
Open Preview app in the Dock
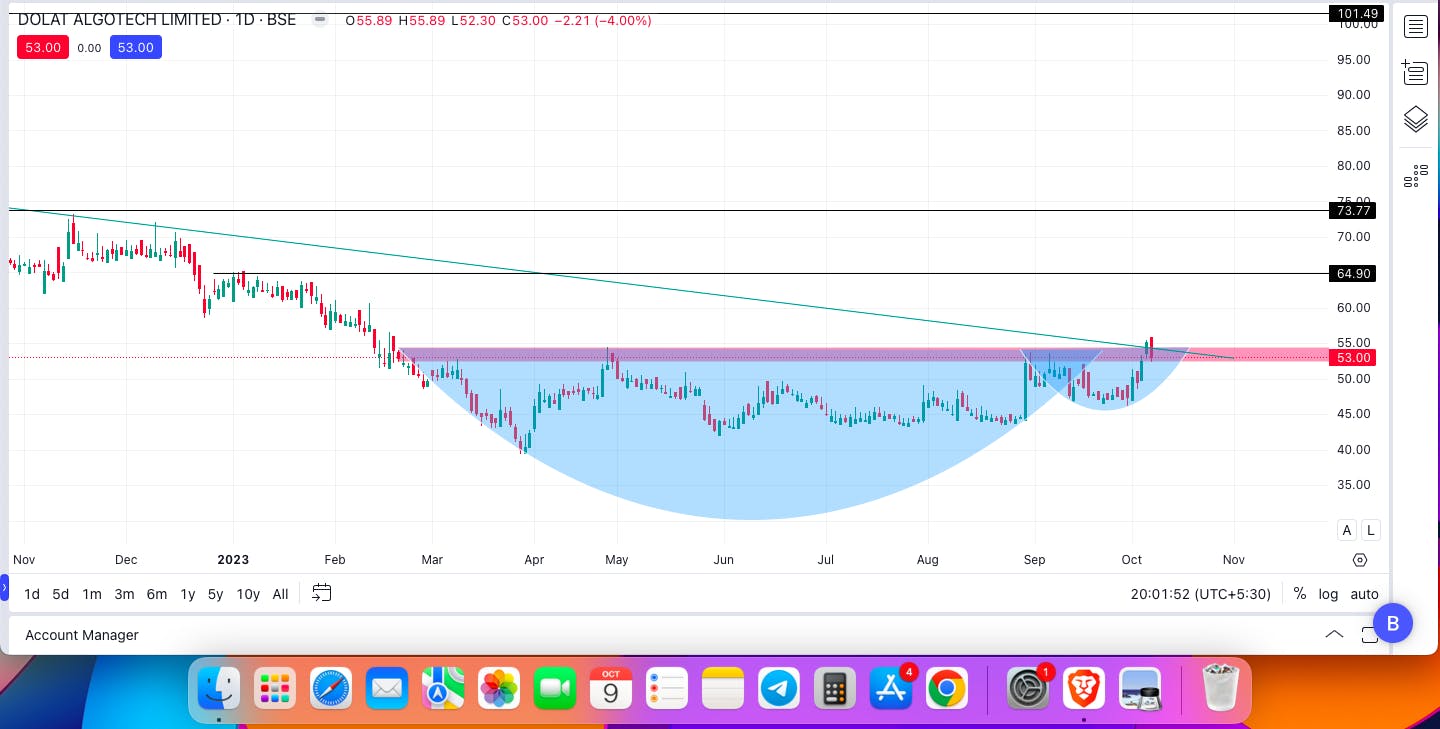[1139, 689]
